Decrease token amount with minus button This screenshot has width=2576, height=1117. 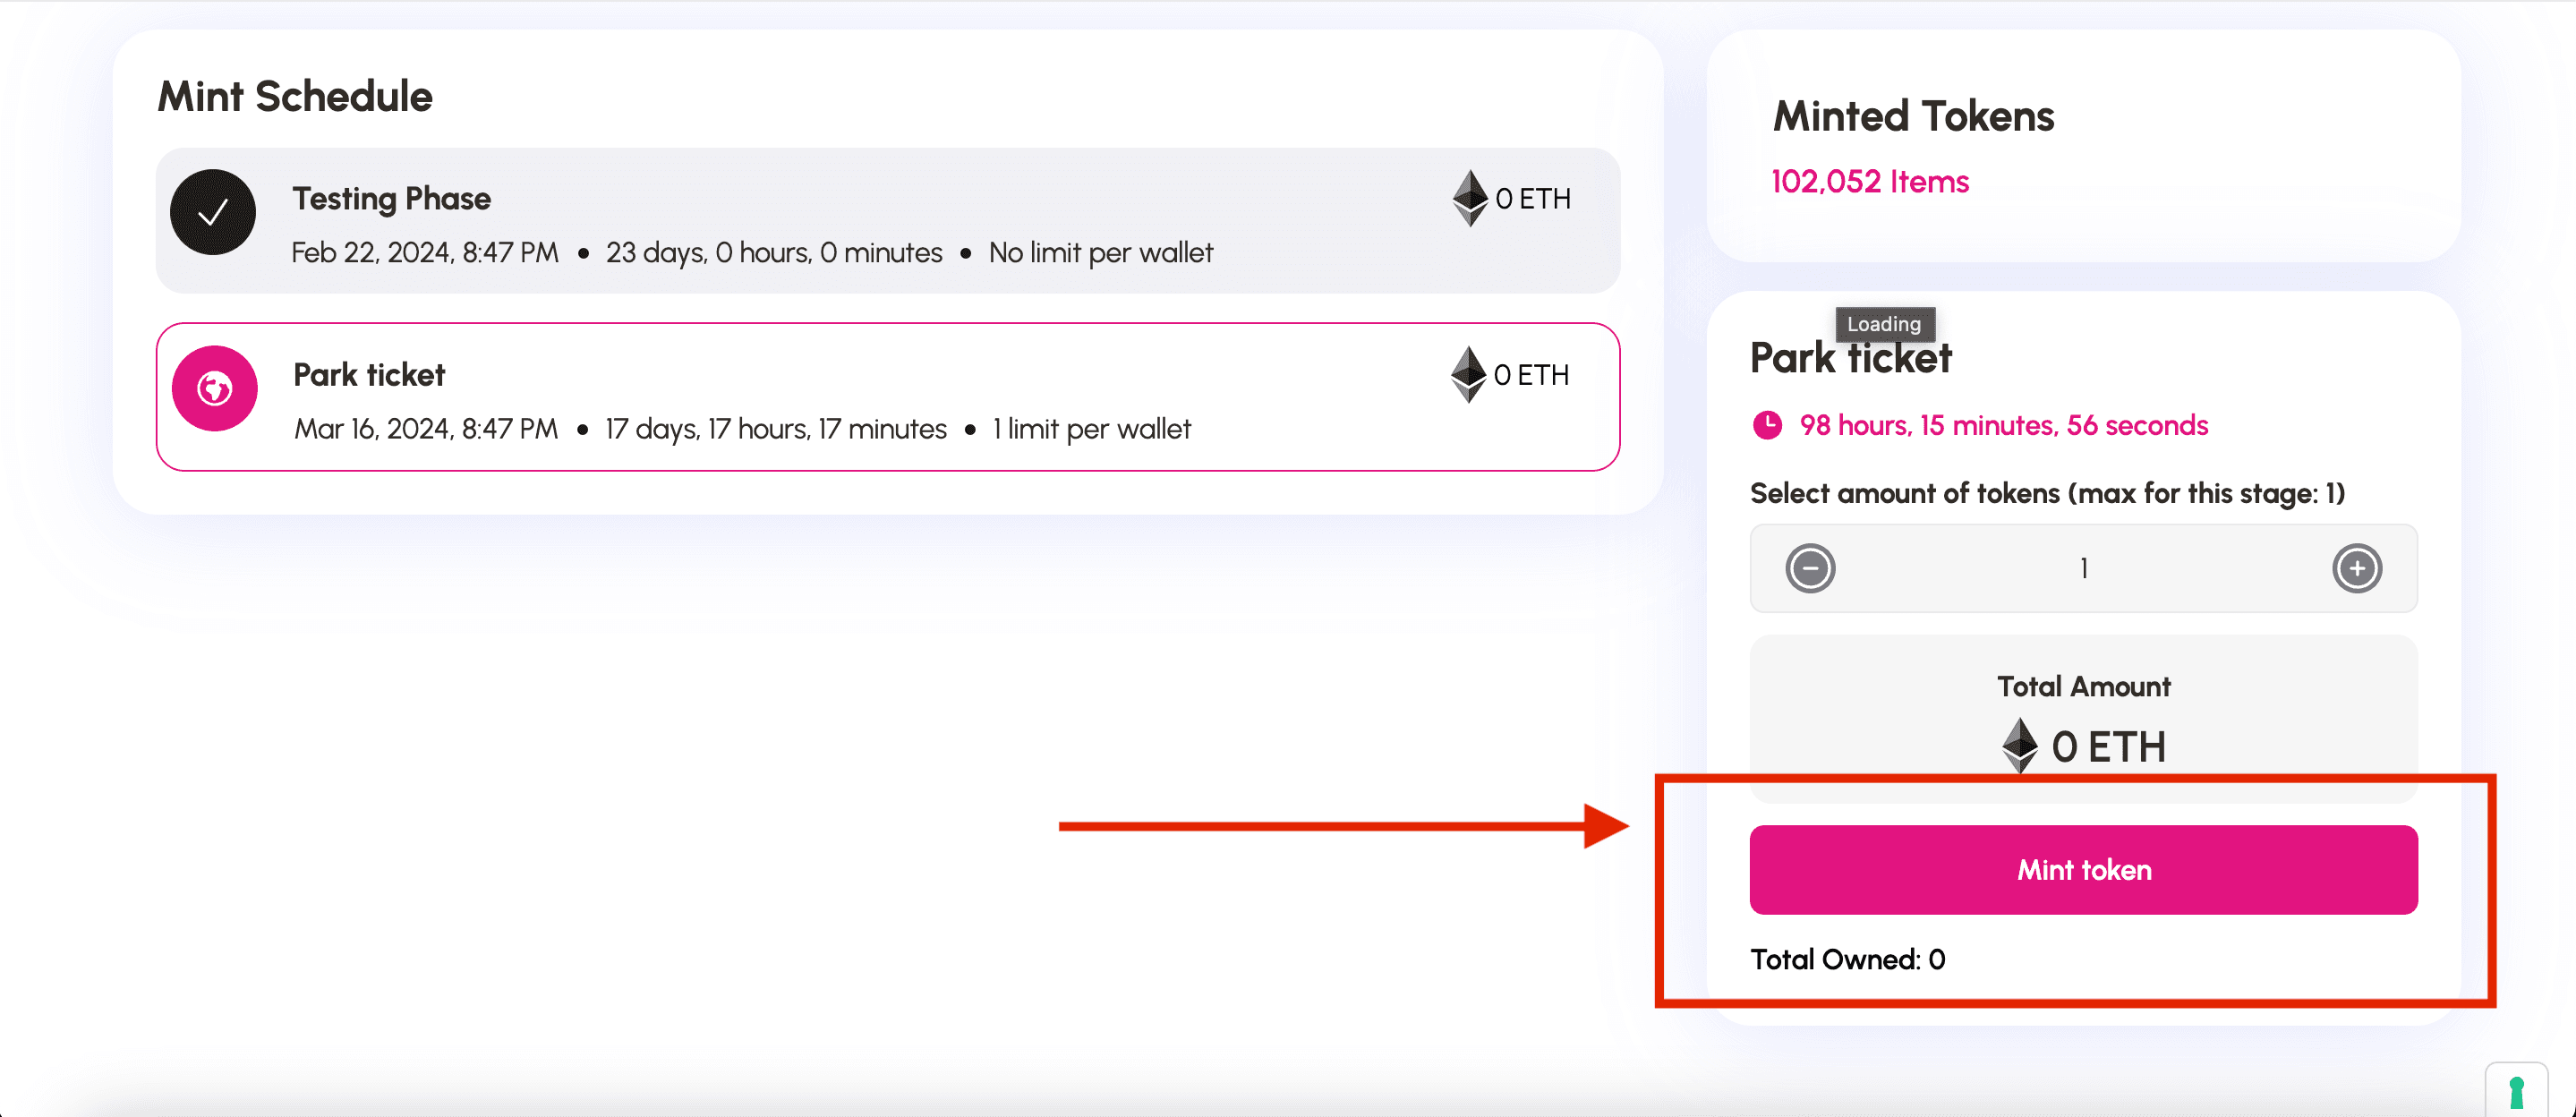click(1810, 568)
